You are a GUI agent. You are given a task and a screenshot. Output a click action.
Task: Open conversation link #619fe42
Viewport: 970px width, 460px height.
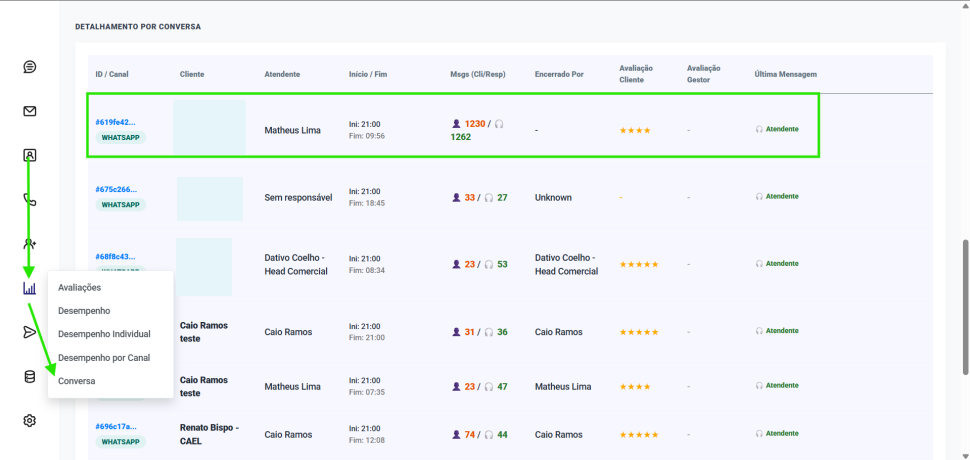click(x=115, y=122)
